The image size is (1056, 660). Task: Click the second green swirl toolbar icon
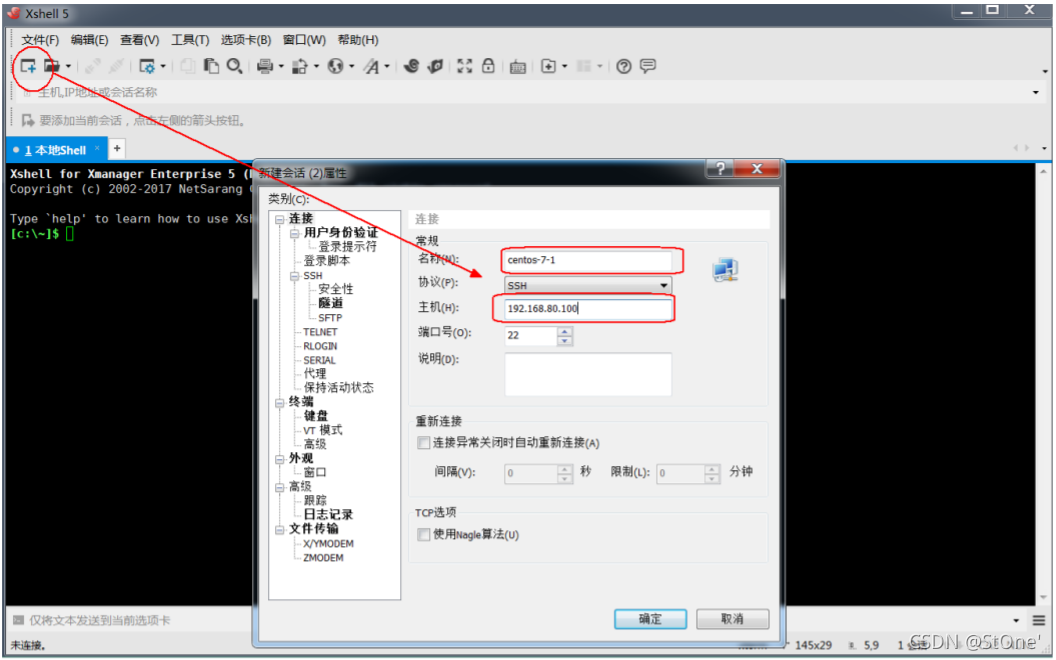436,66
